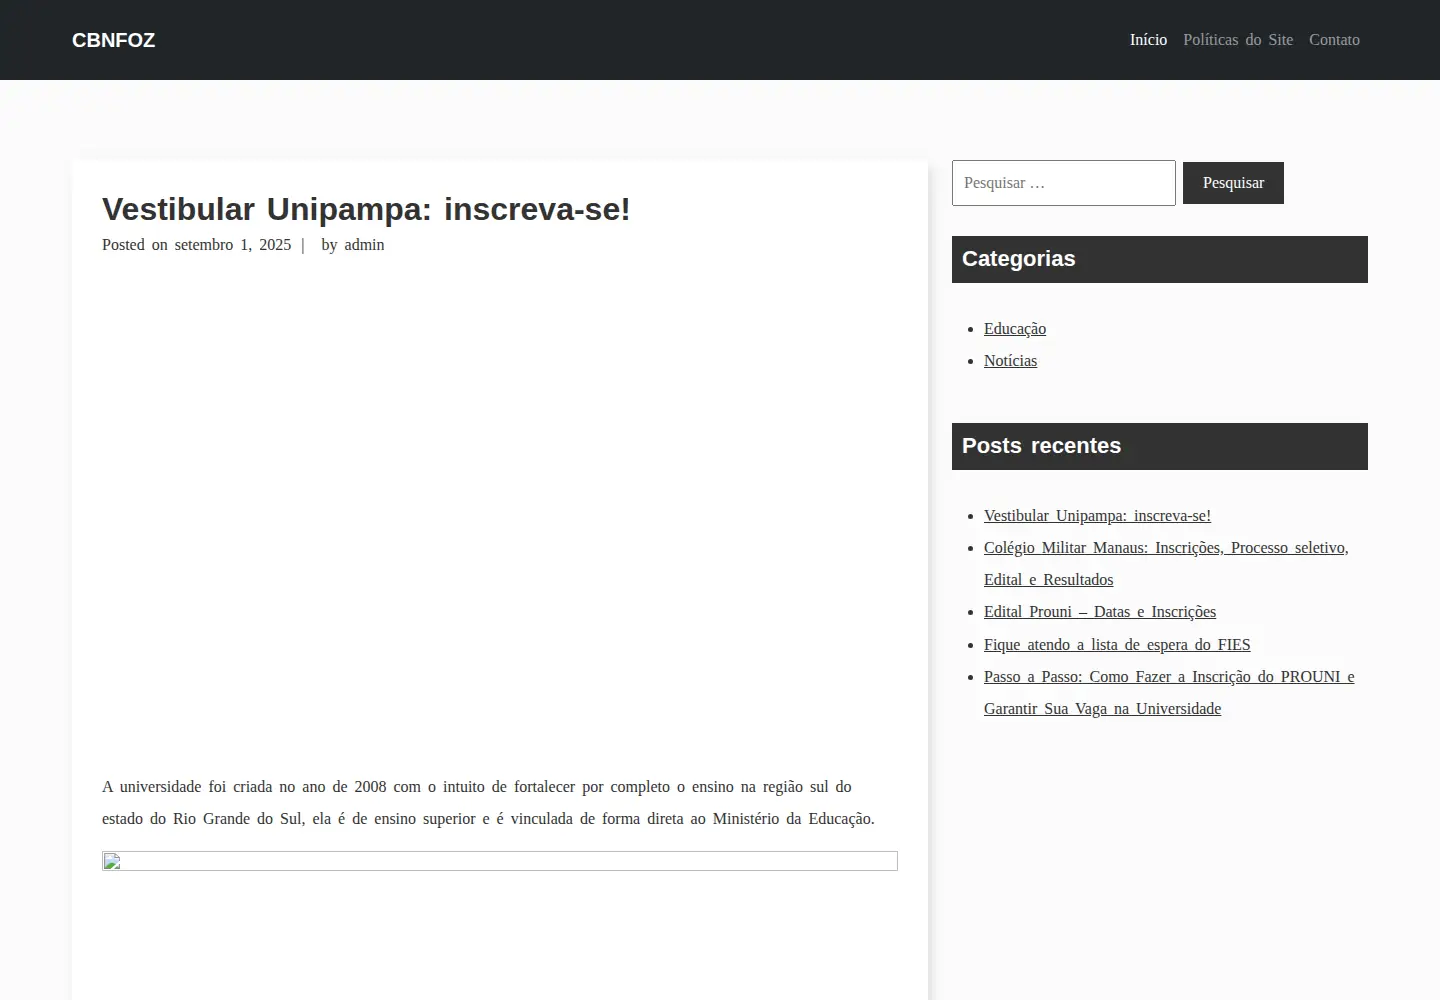This screenshot has width=1440, height=1000.
Task: Click the article heading Vestibular Unipampa: inscreva-se!
Action: point(366,209)
